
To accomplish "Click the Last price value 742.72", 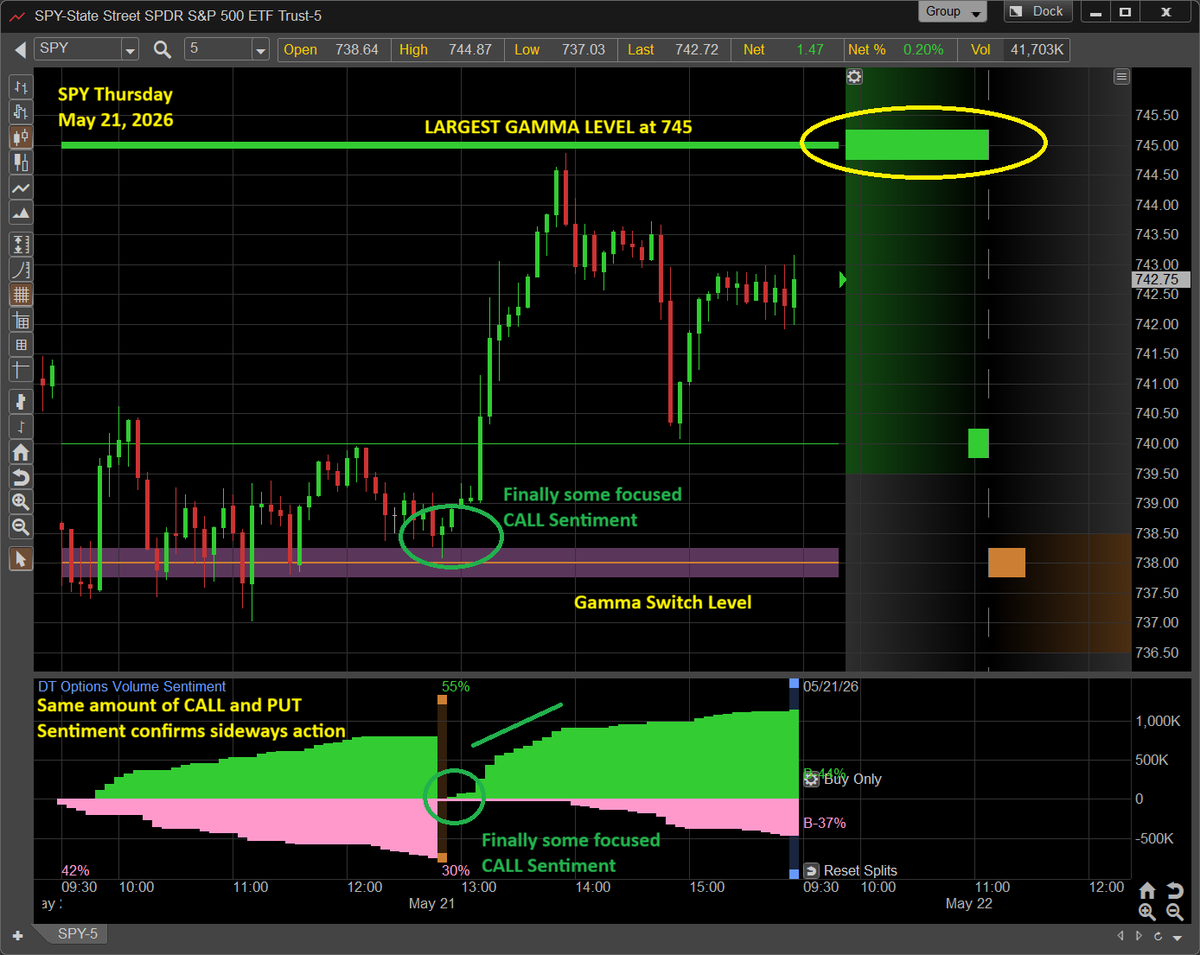I will click(695, 50).
